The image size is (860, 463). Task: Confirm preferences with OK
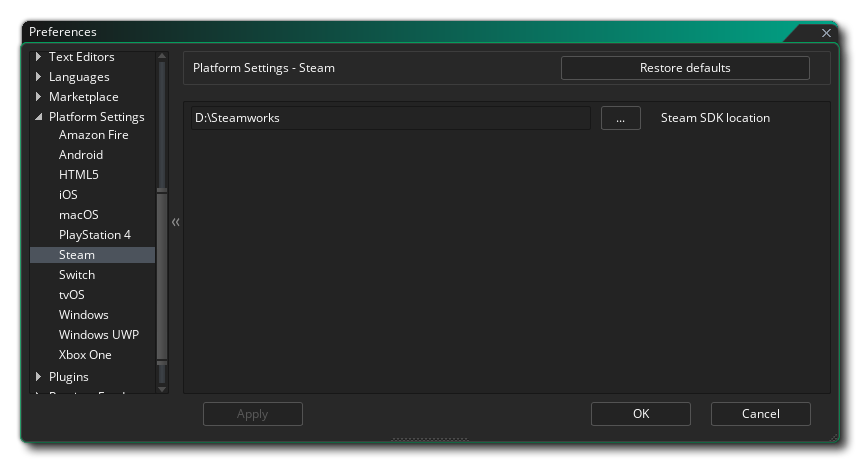tap(641, 414)
